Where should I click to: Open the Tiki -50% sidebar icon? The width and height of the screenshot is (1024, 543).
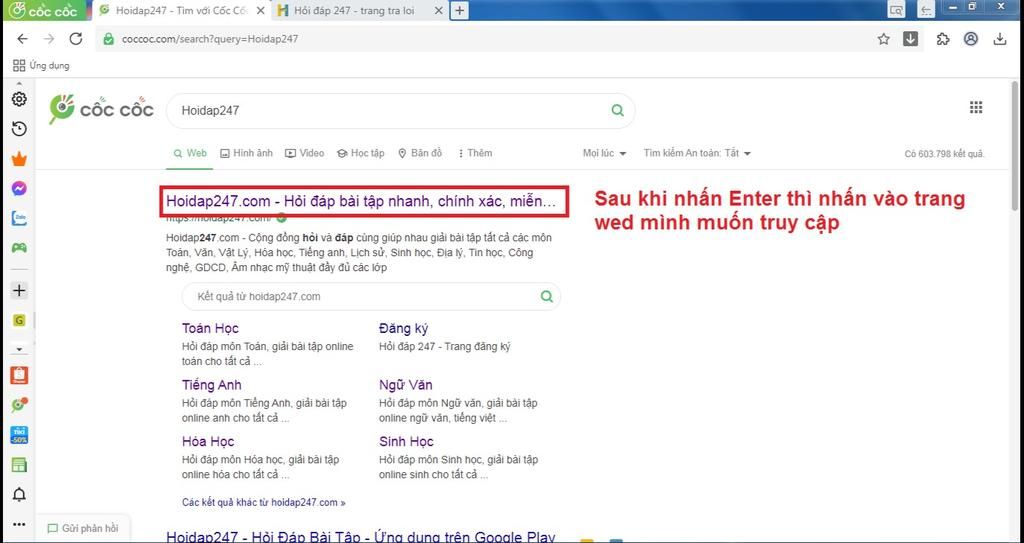click(20, 435)
